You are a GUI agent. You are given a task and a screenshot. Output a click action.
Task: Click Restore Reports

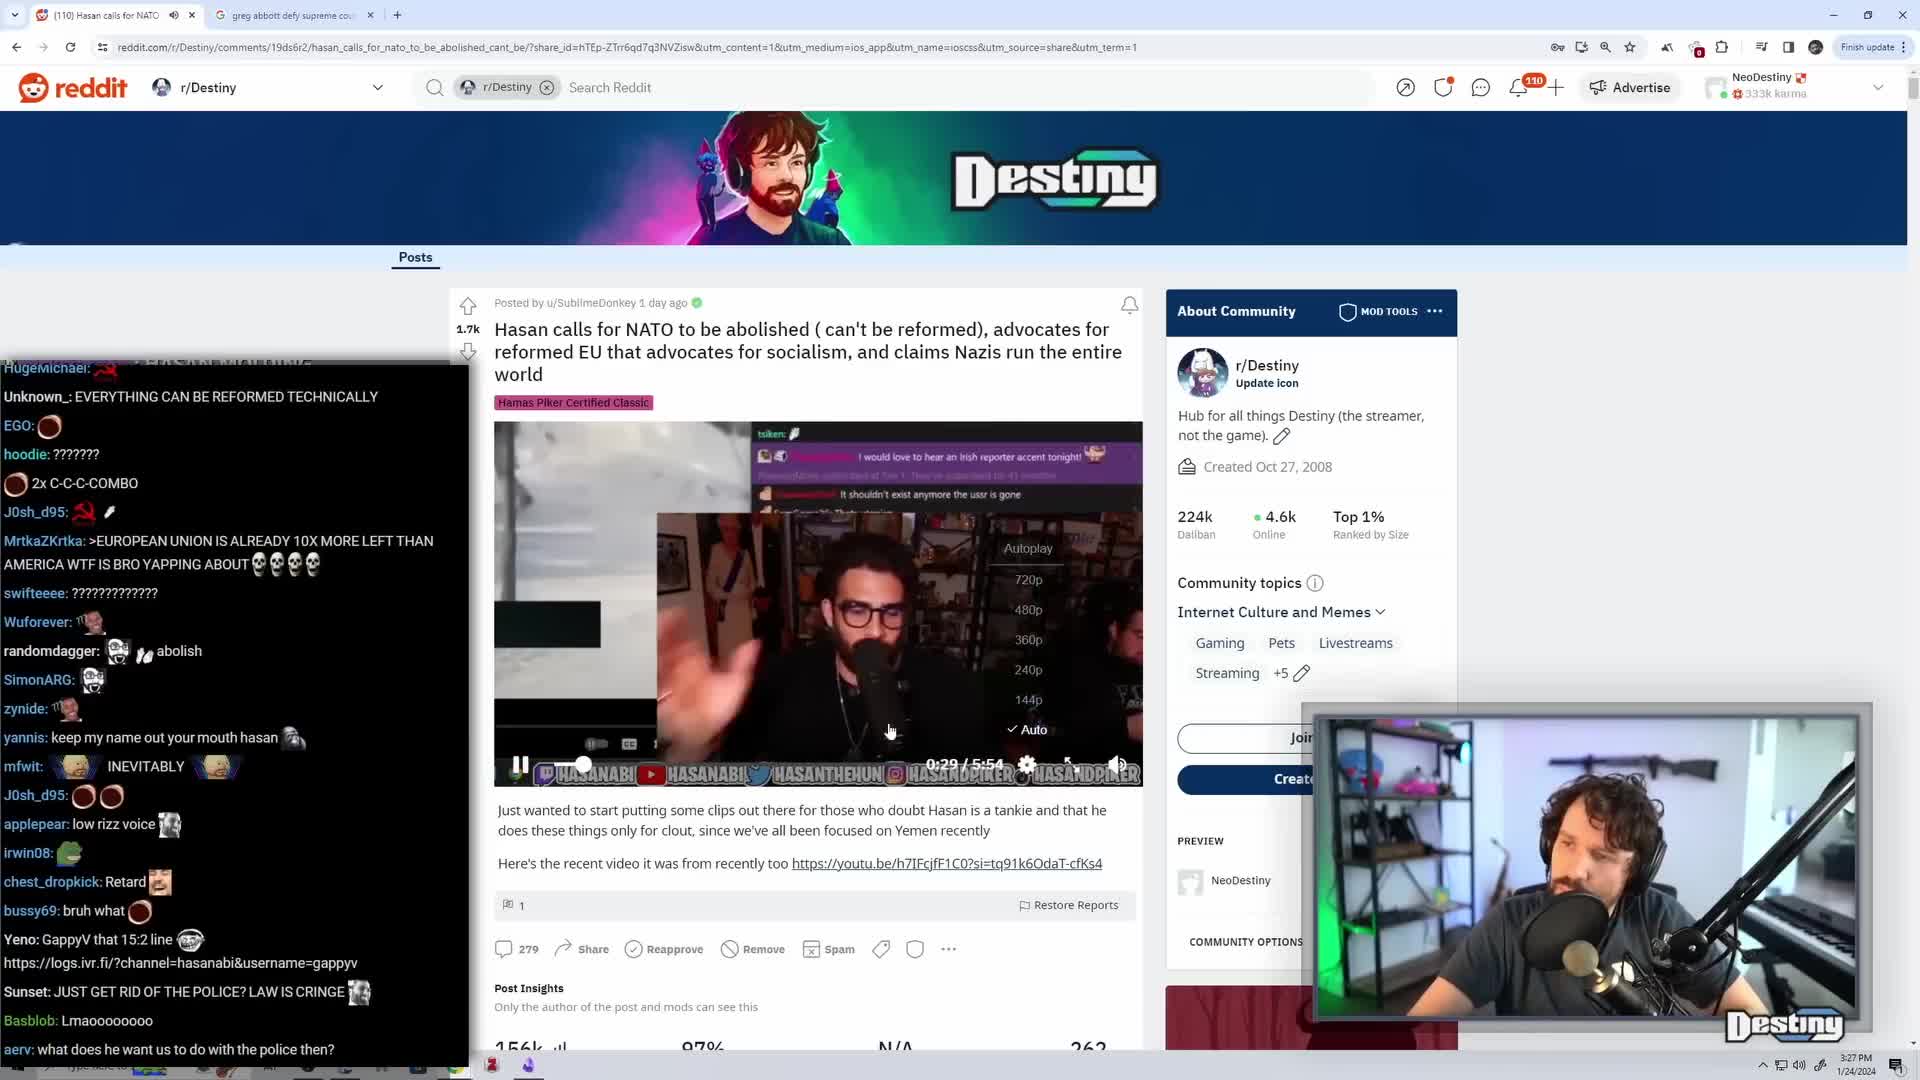click(1068, 906)
